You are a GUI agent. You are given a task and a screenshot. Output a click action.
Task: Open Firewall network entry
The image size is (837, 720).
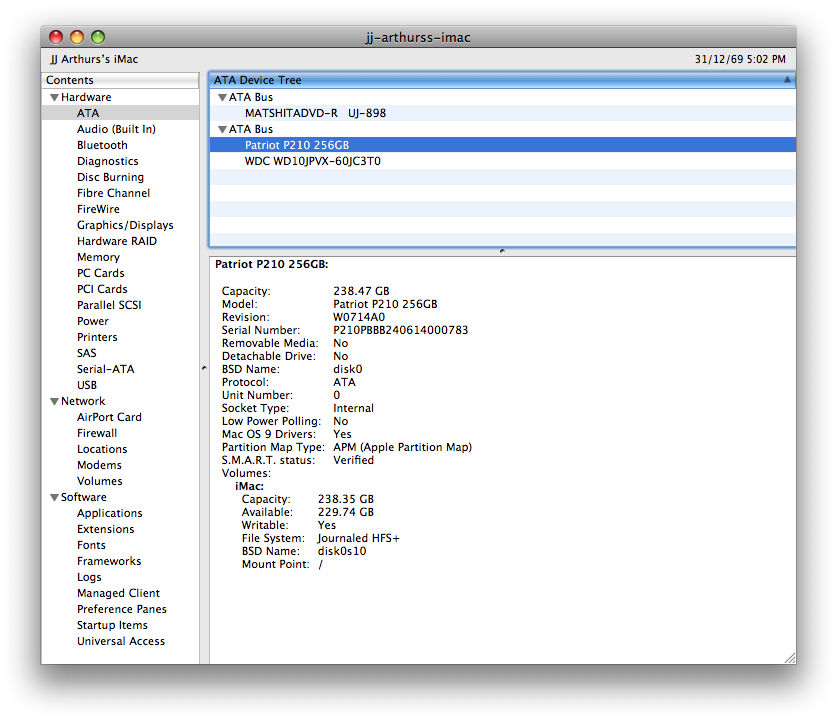(97, 433)
